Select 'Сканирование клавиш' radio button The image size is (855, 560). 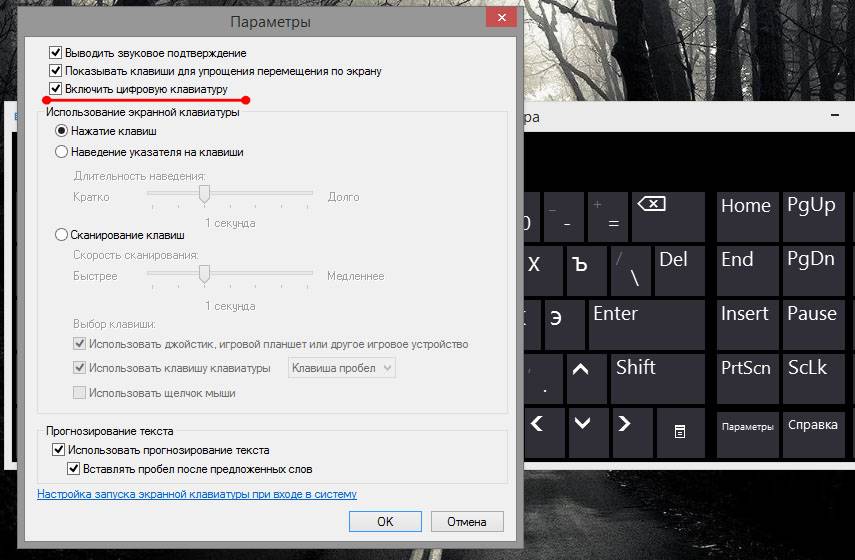[62, 235]
